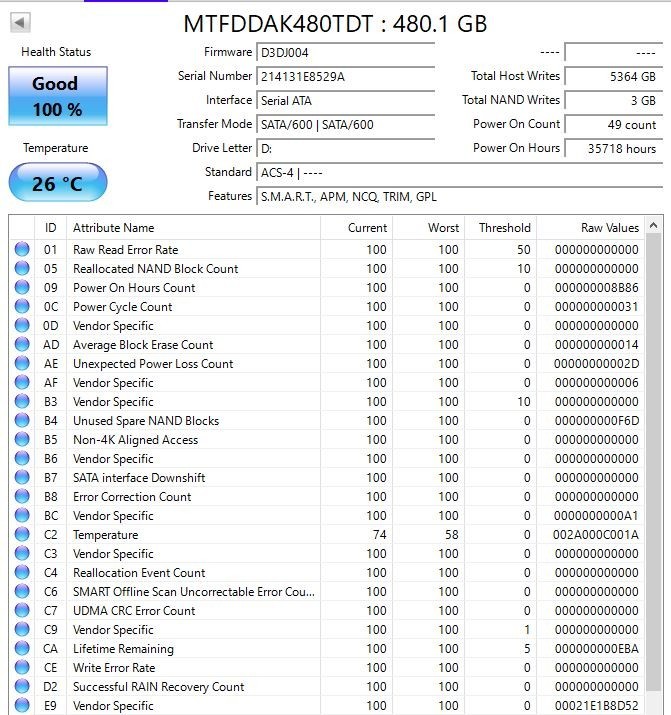Select the Lifetime Remaining attribute name

click(x=124, y=648)
